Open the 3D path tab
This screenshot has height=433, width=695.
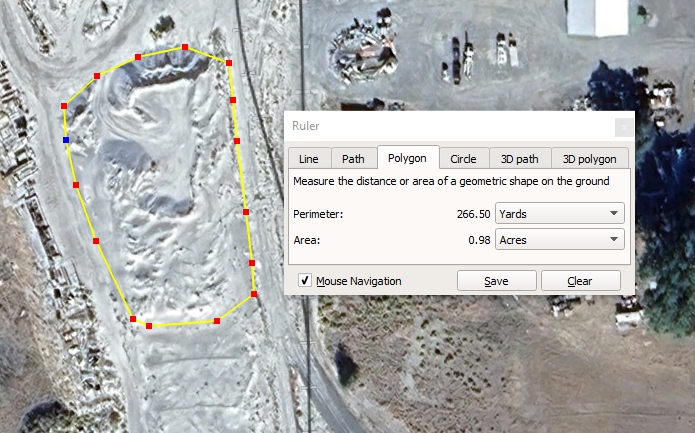(x=520, y=159)
